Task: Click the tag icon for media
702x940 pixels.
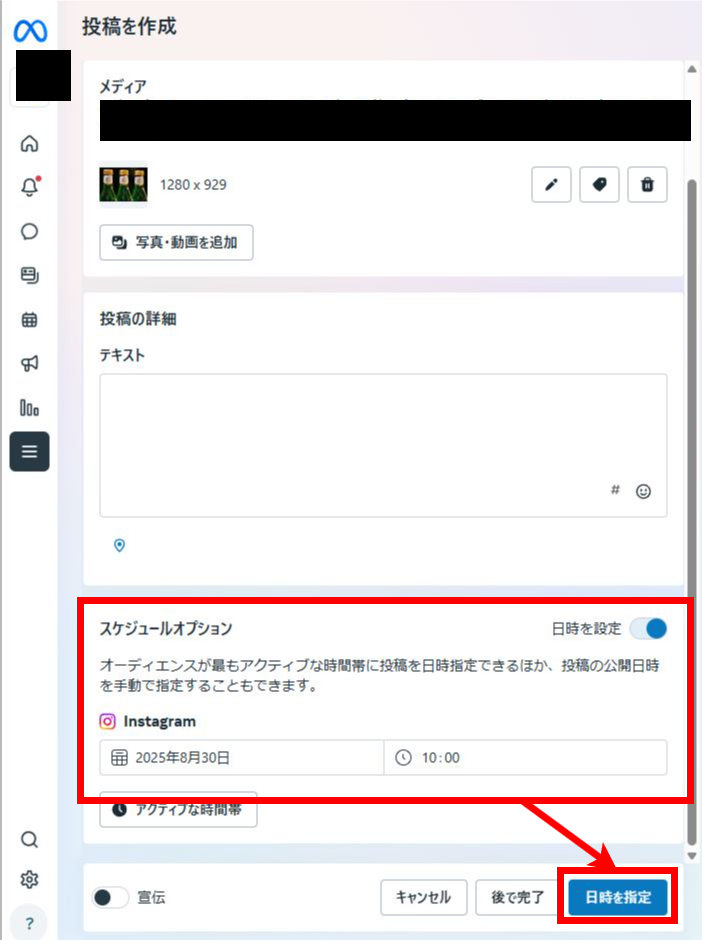Action: pyautogui.click(x=599, y=185)
